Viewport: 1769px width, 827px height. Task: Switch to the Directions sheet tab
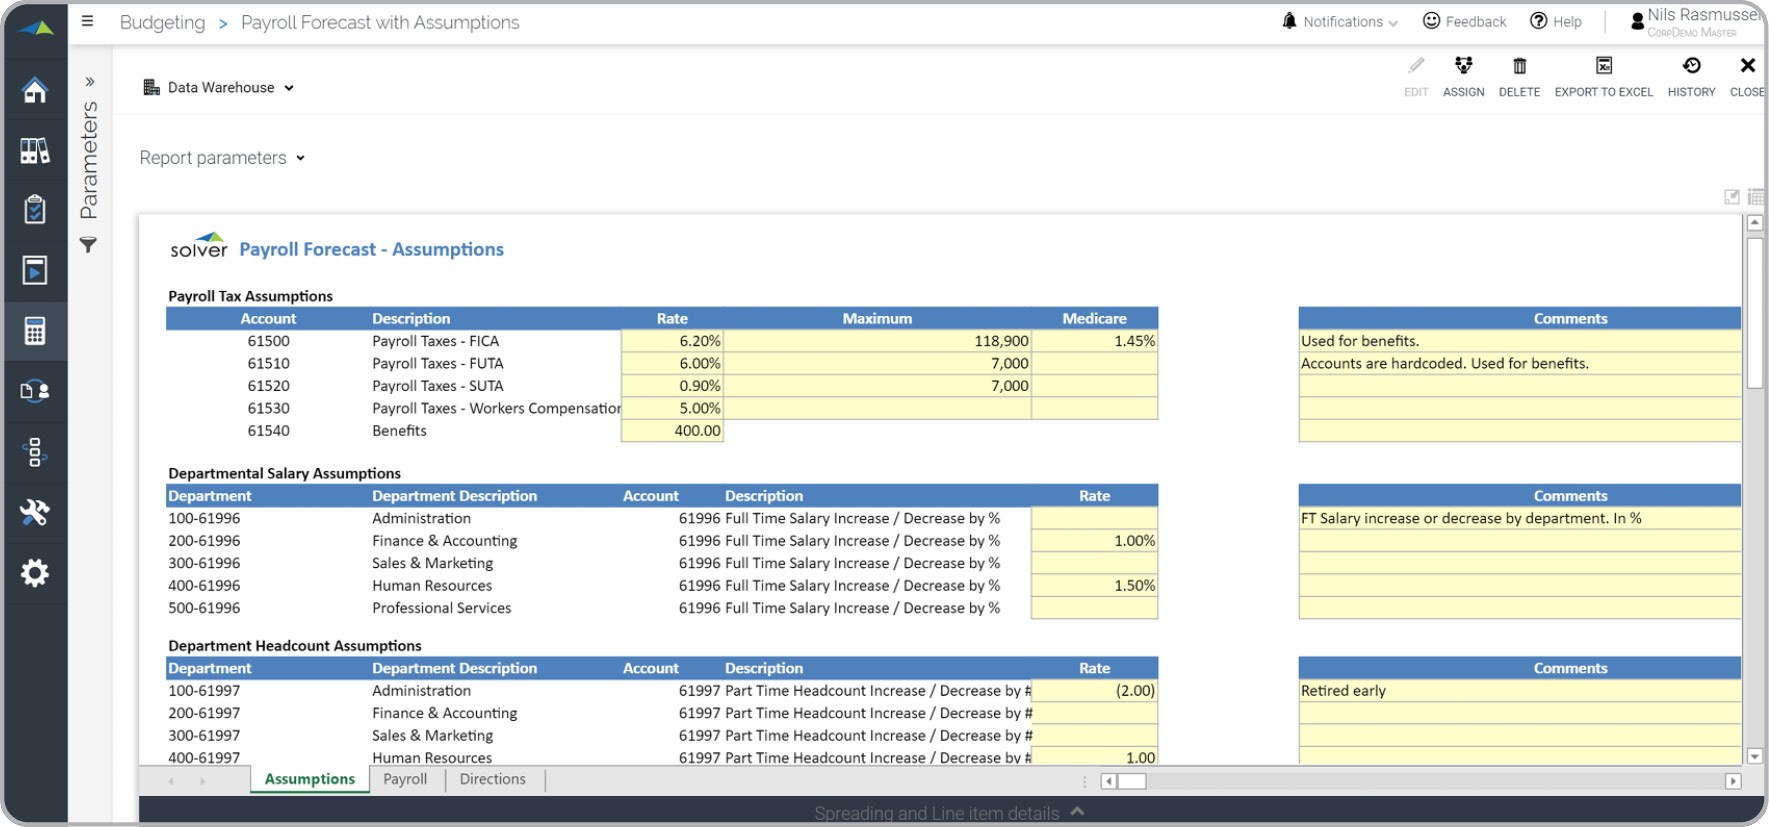tap(492, 780)
